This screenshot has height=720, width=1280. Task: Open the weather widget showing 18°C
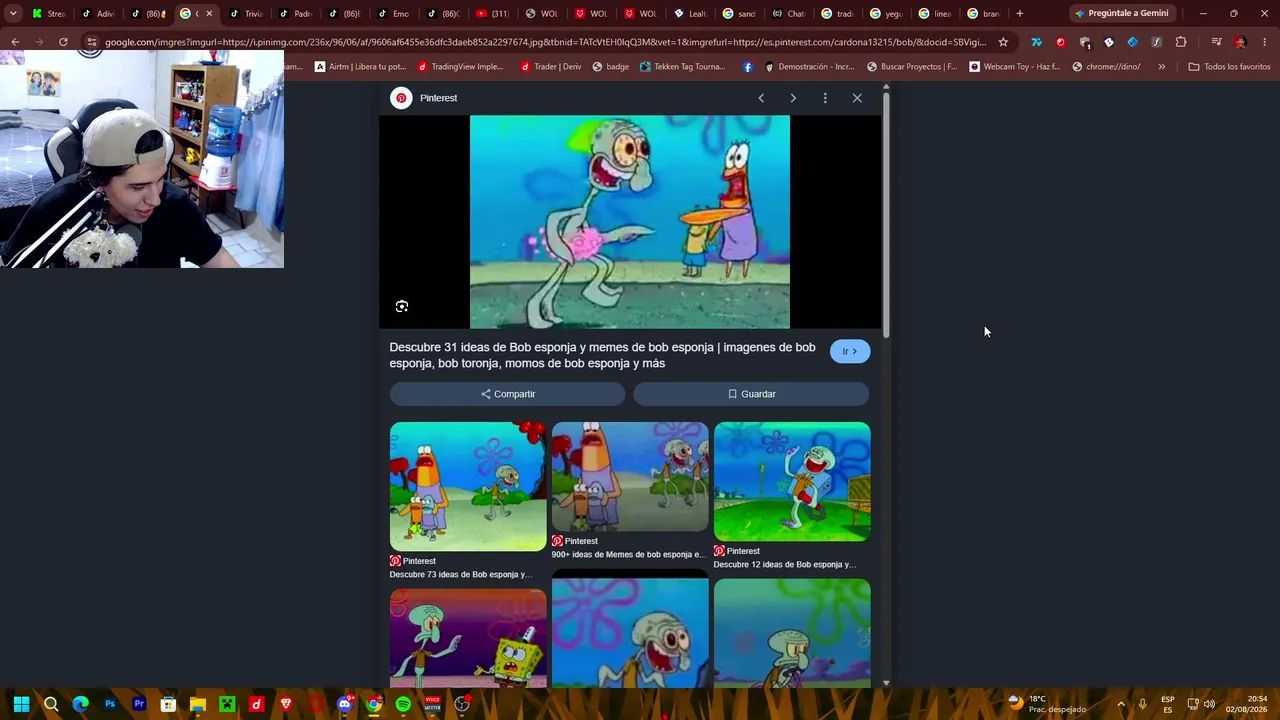point(1047,704)
